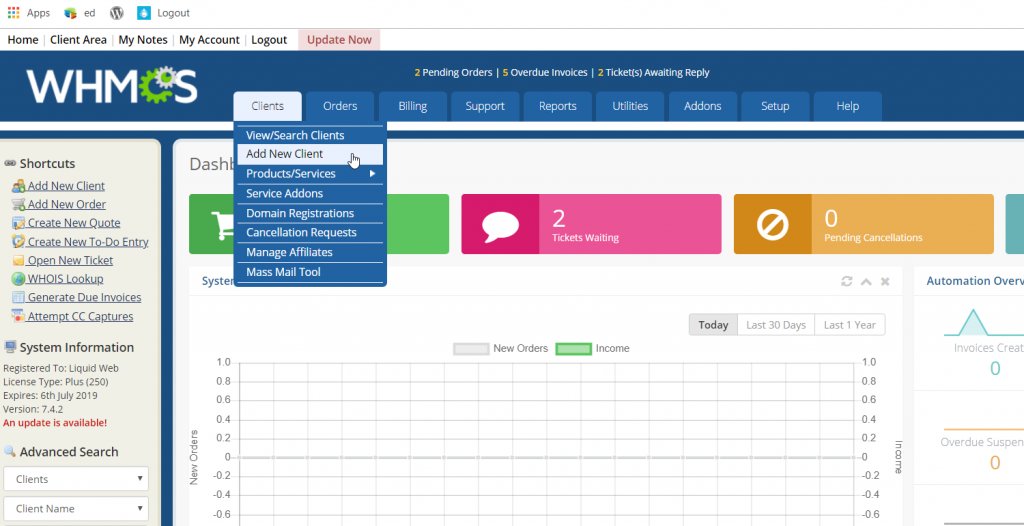Select the Last 1 Year chart range
The image size is (1024, 526).
click(x=850, y=325)
